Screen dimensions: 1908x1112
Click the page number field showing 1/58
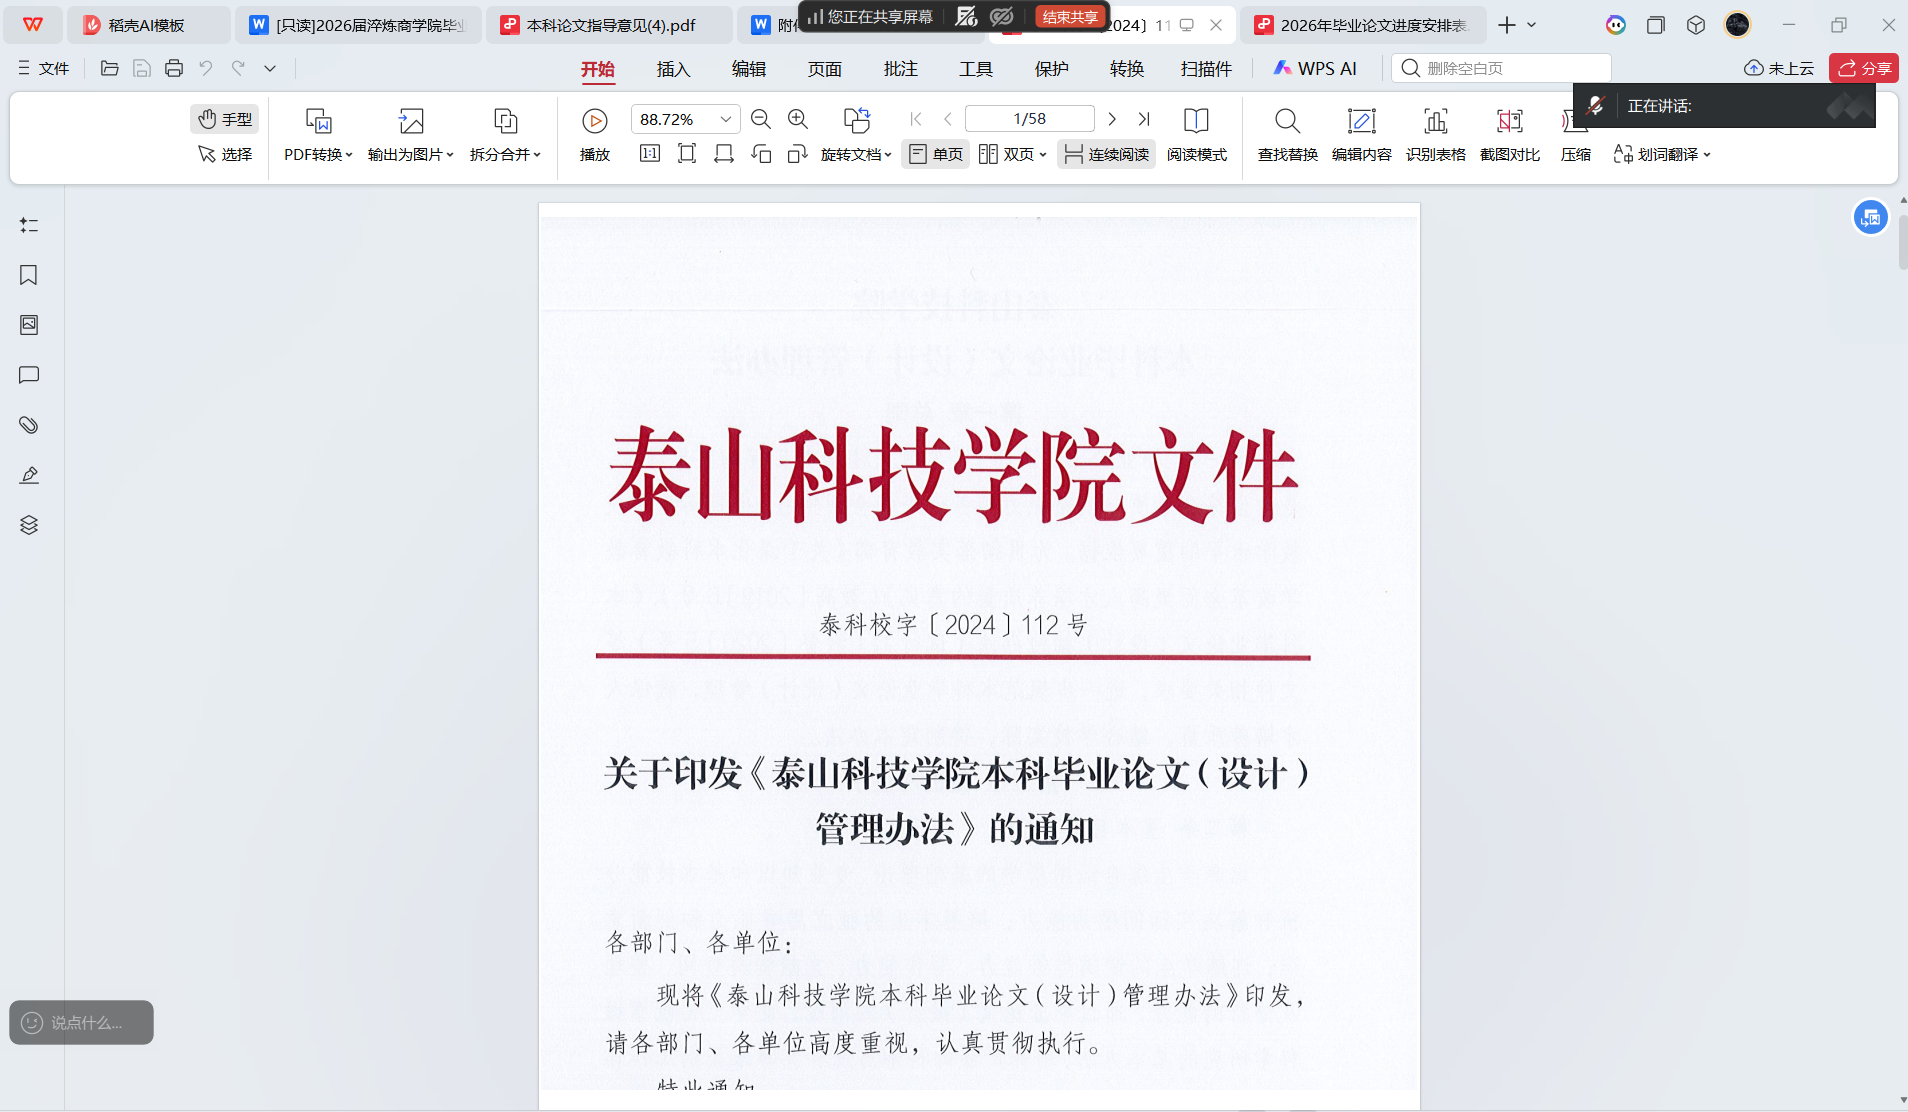(1029, 119)
